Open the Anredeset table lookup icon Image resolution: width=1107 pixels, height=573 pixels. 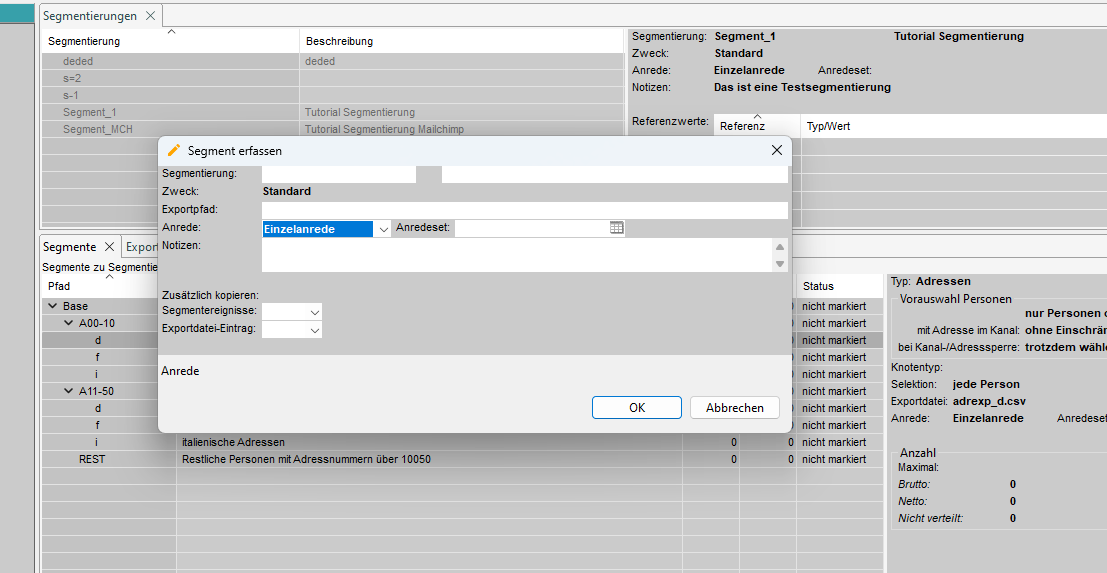[x=617, y=228]
